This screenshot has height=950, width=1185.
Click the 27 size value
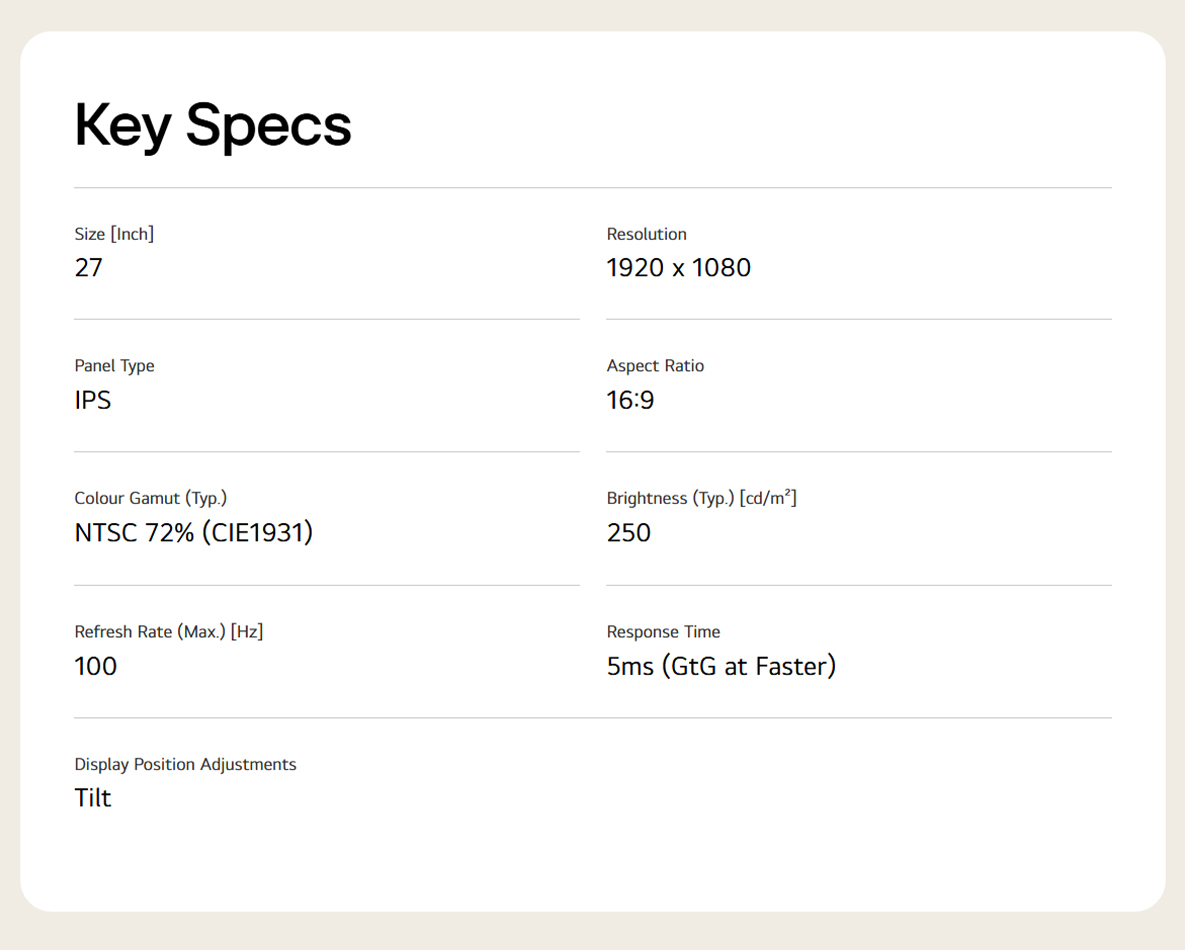pos(88,268)
